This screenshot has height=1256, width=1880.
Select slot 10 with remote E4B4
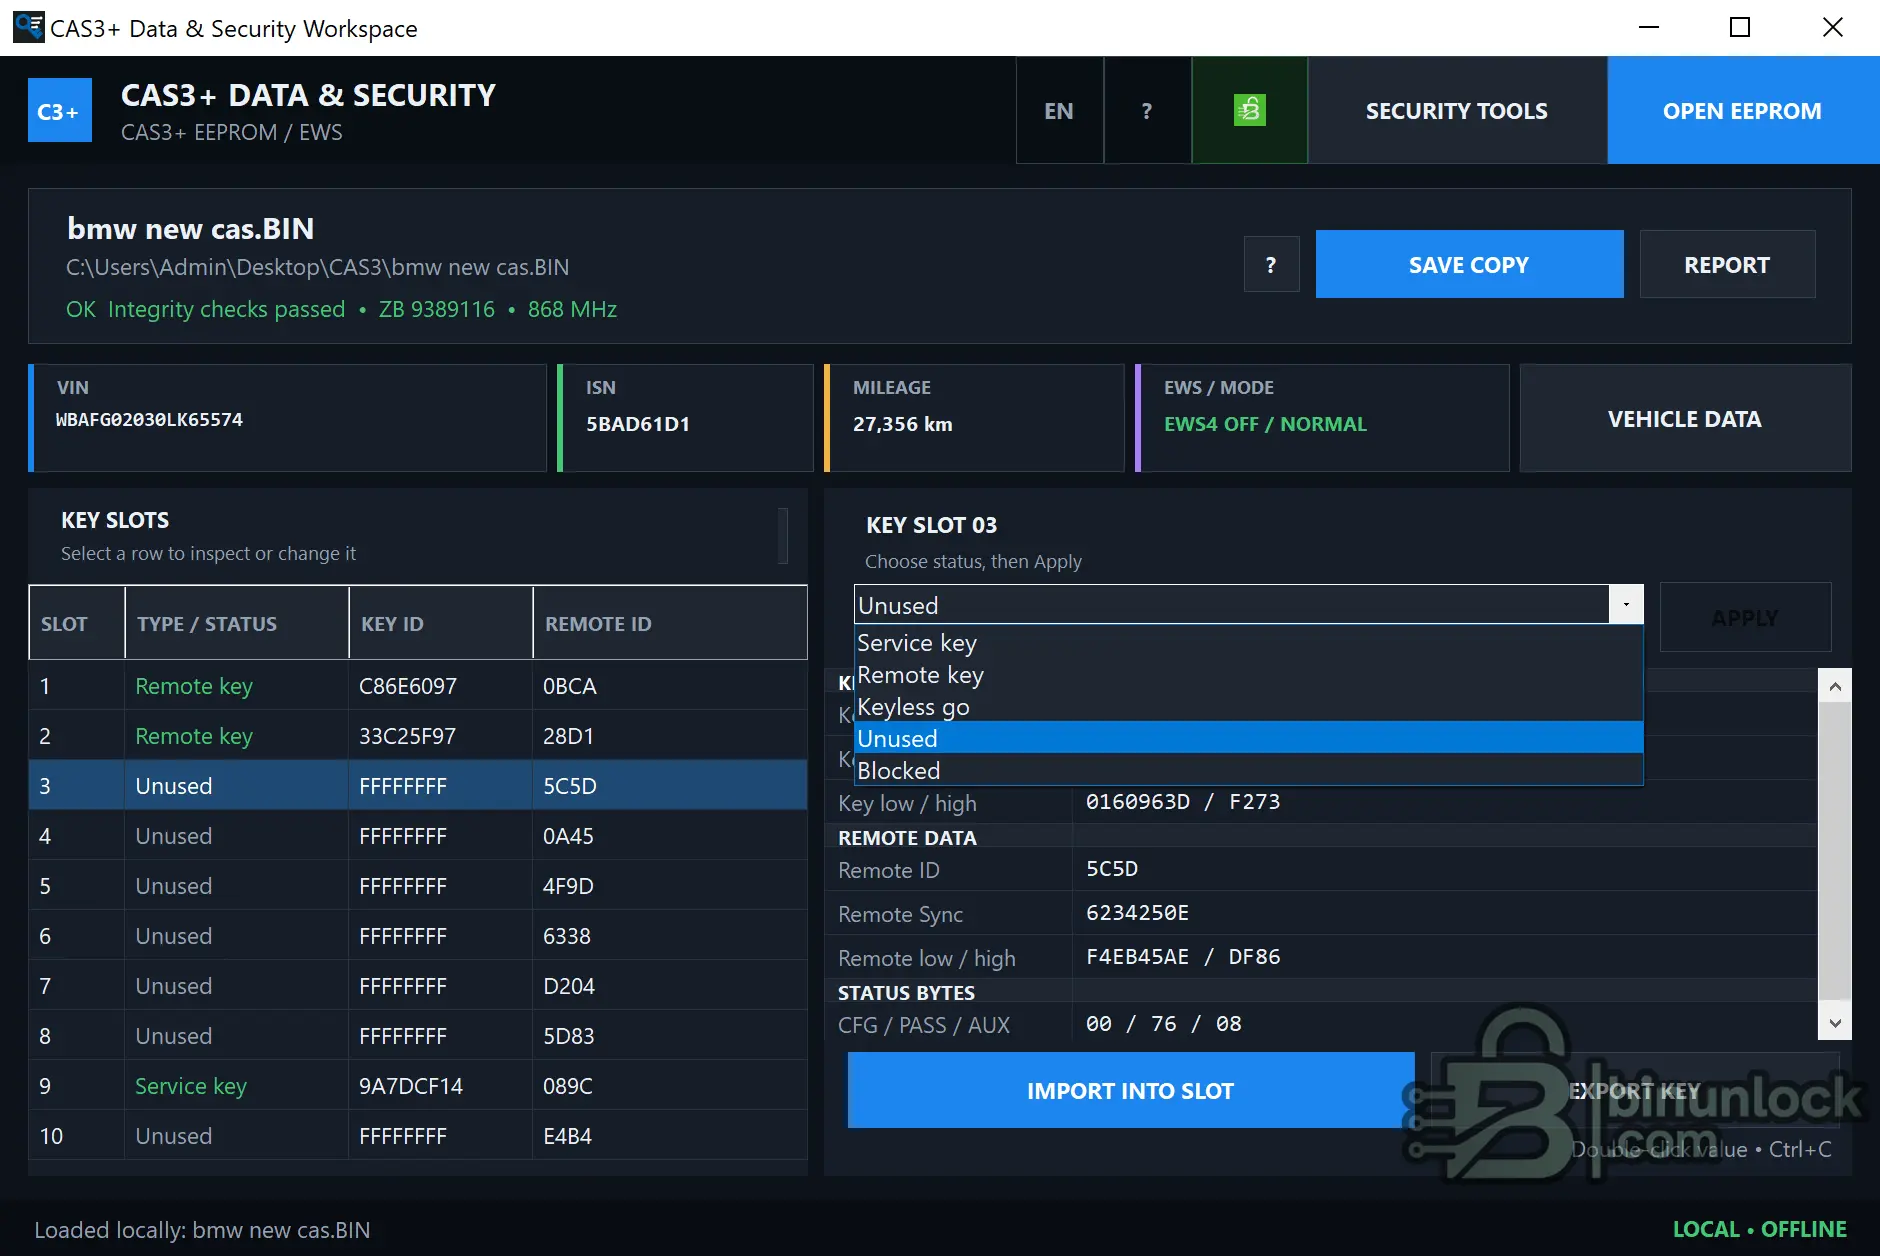(x=418, y=1135)
